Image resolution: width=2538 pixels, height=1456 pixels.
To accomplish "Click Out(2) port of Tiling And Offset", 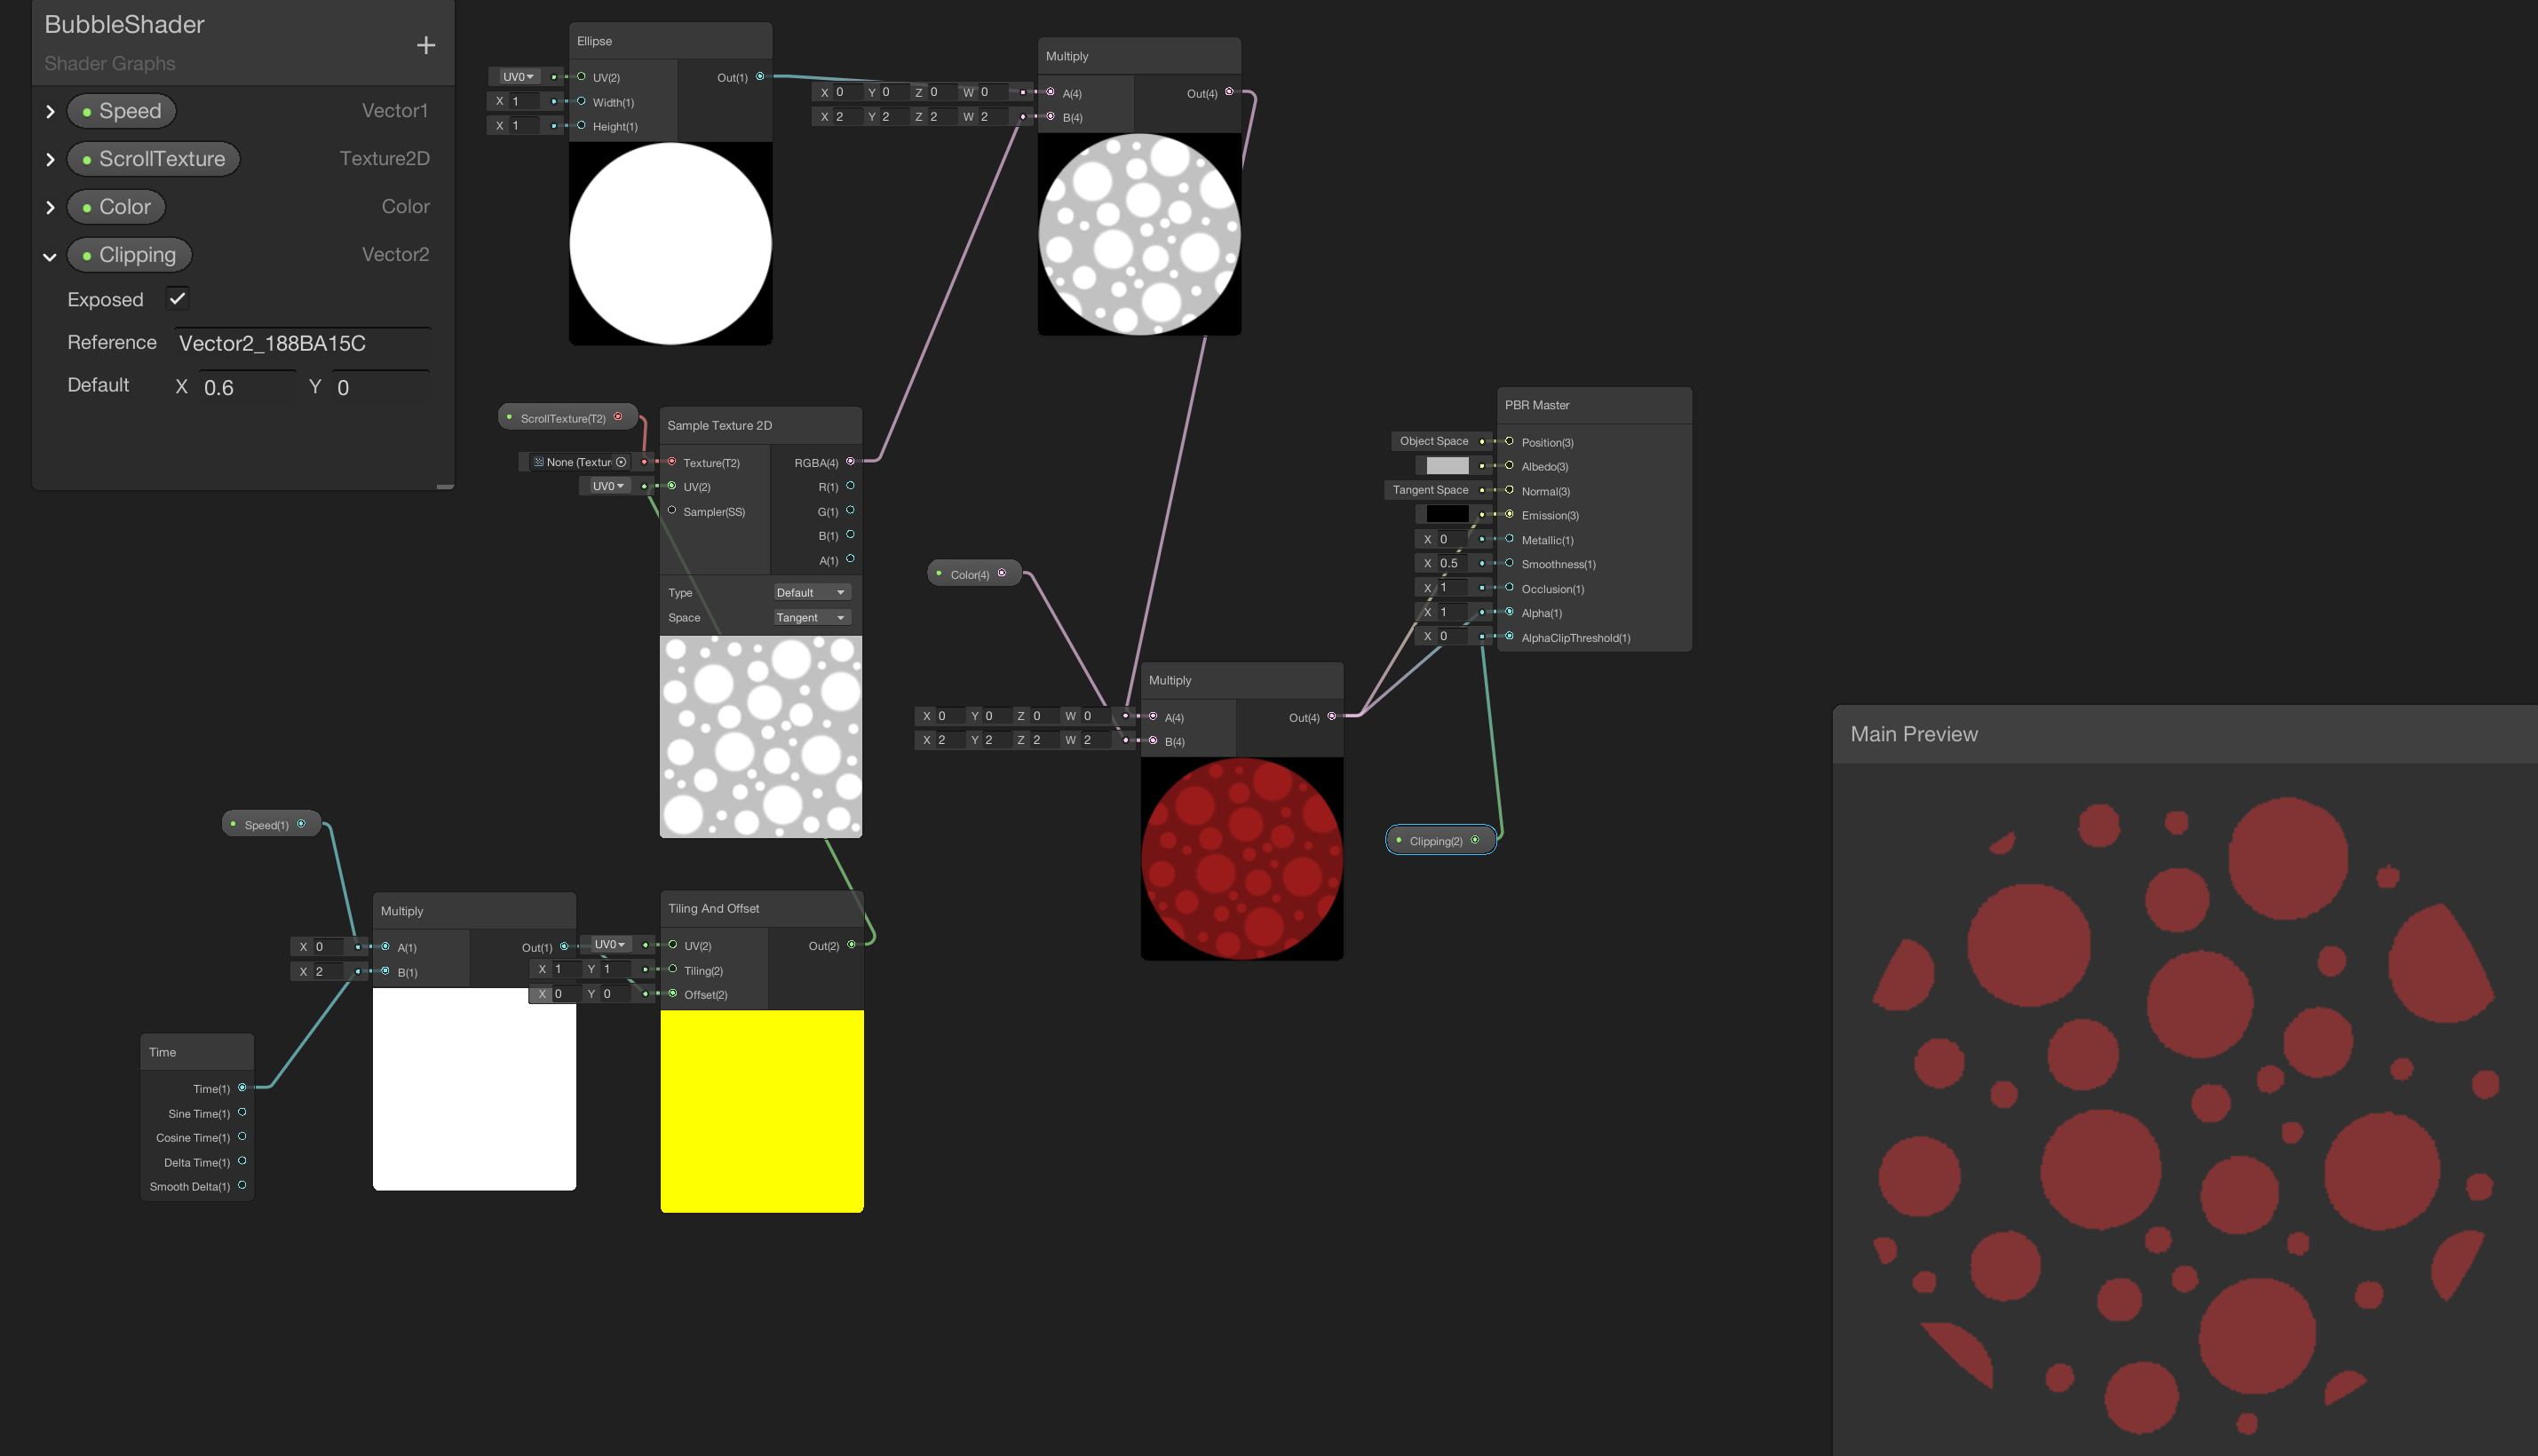I will tap(851, 945).
